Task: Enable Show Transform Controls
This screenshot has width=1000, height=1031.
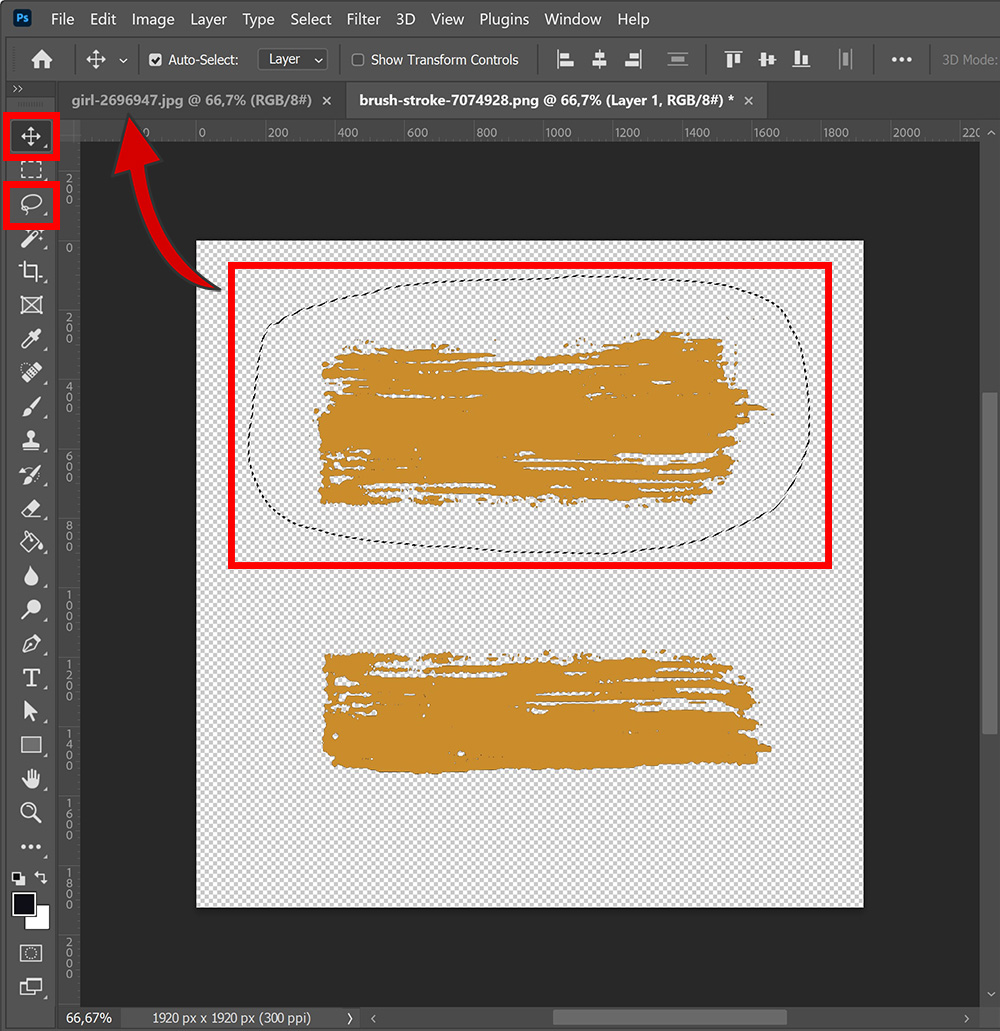Action: [357, 60]
